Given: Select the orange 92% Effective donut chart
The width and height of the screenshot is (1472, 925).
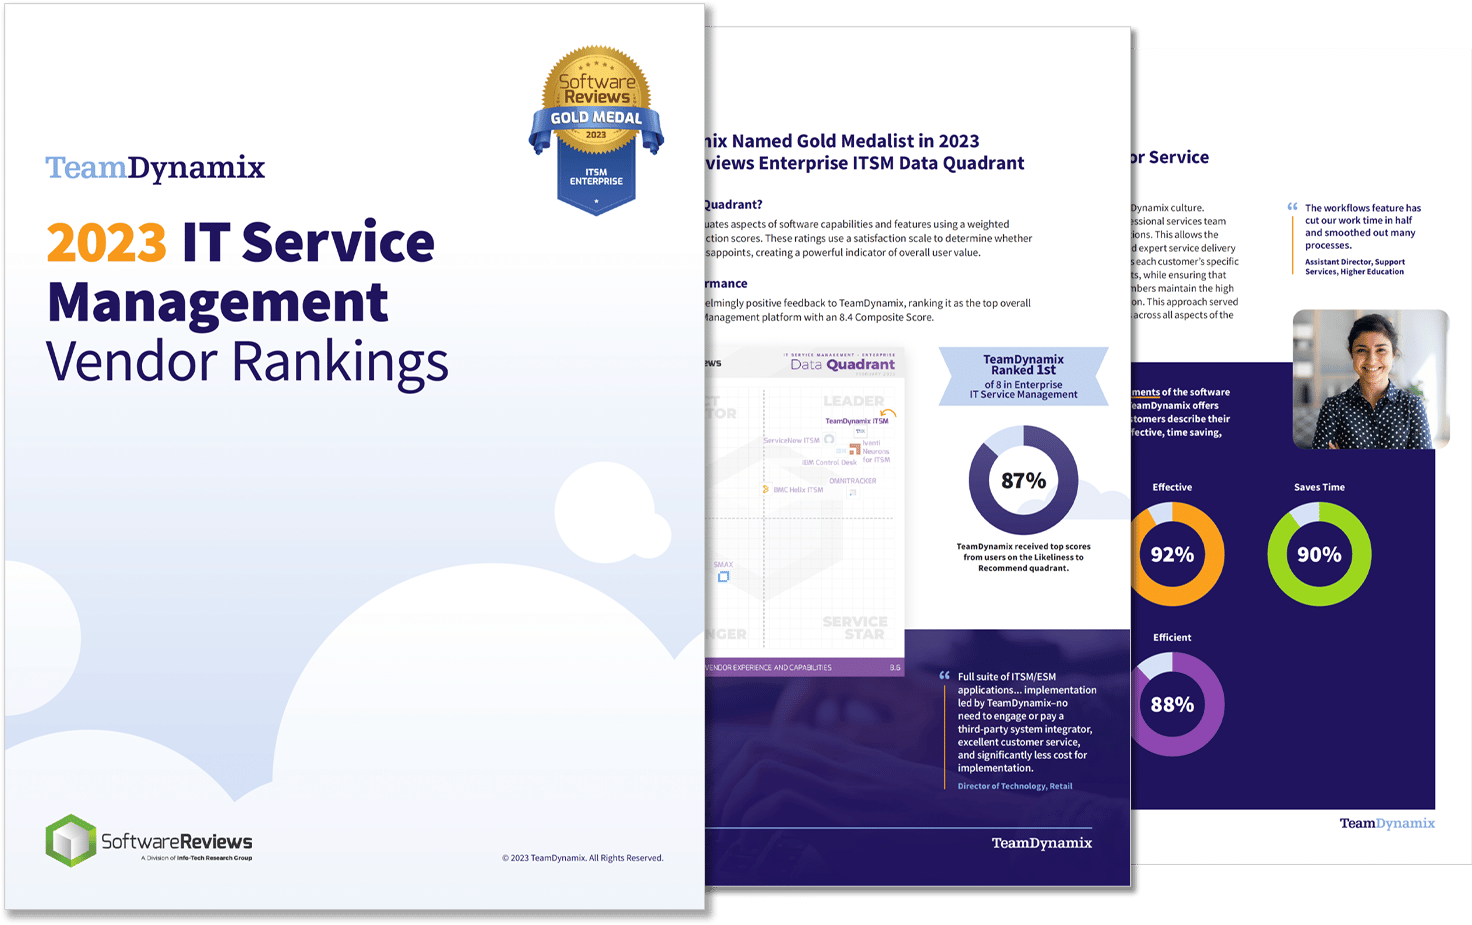Looking at the screenshot, I should click(x=1172, y=554).
